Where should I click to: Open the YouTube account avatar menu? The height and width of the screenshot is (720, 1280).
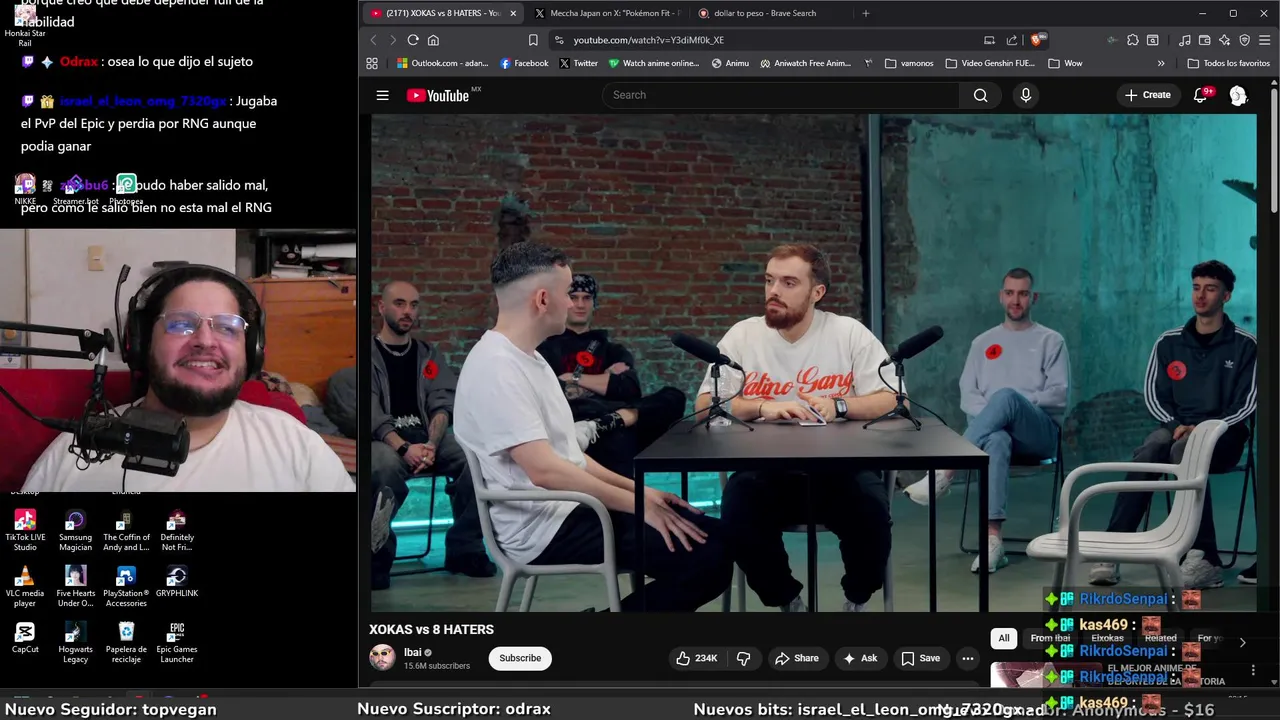point(1238,95)
